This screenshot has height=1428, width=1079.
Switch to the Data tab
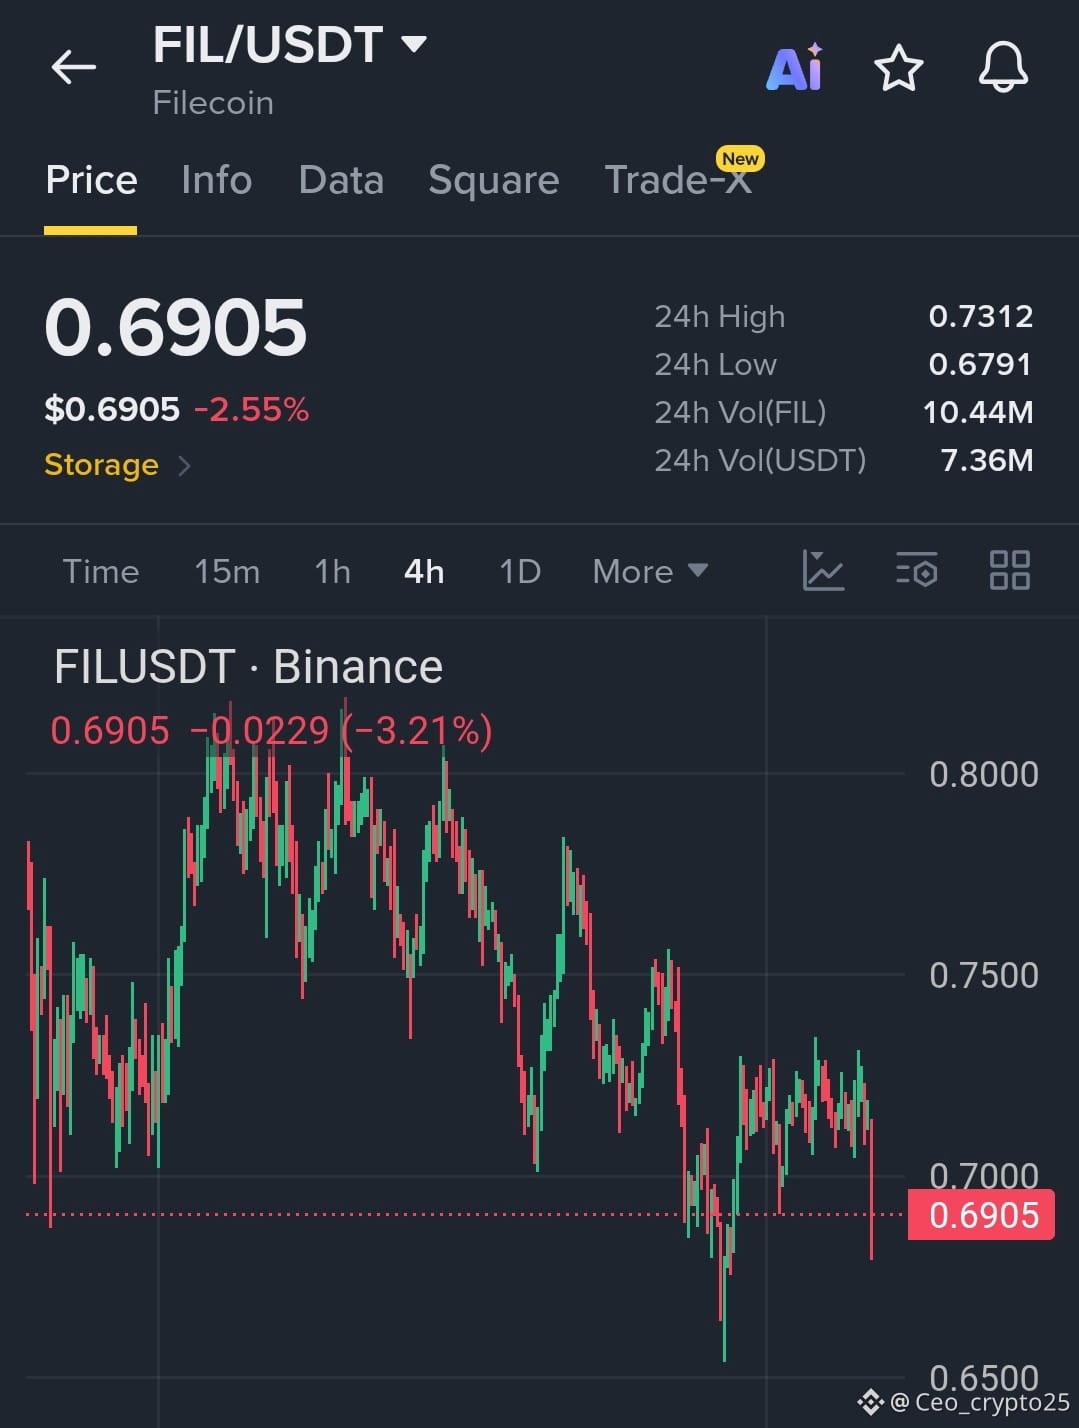click(341, 180)
